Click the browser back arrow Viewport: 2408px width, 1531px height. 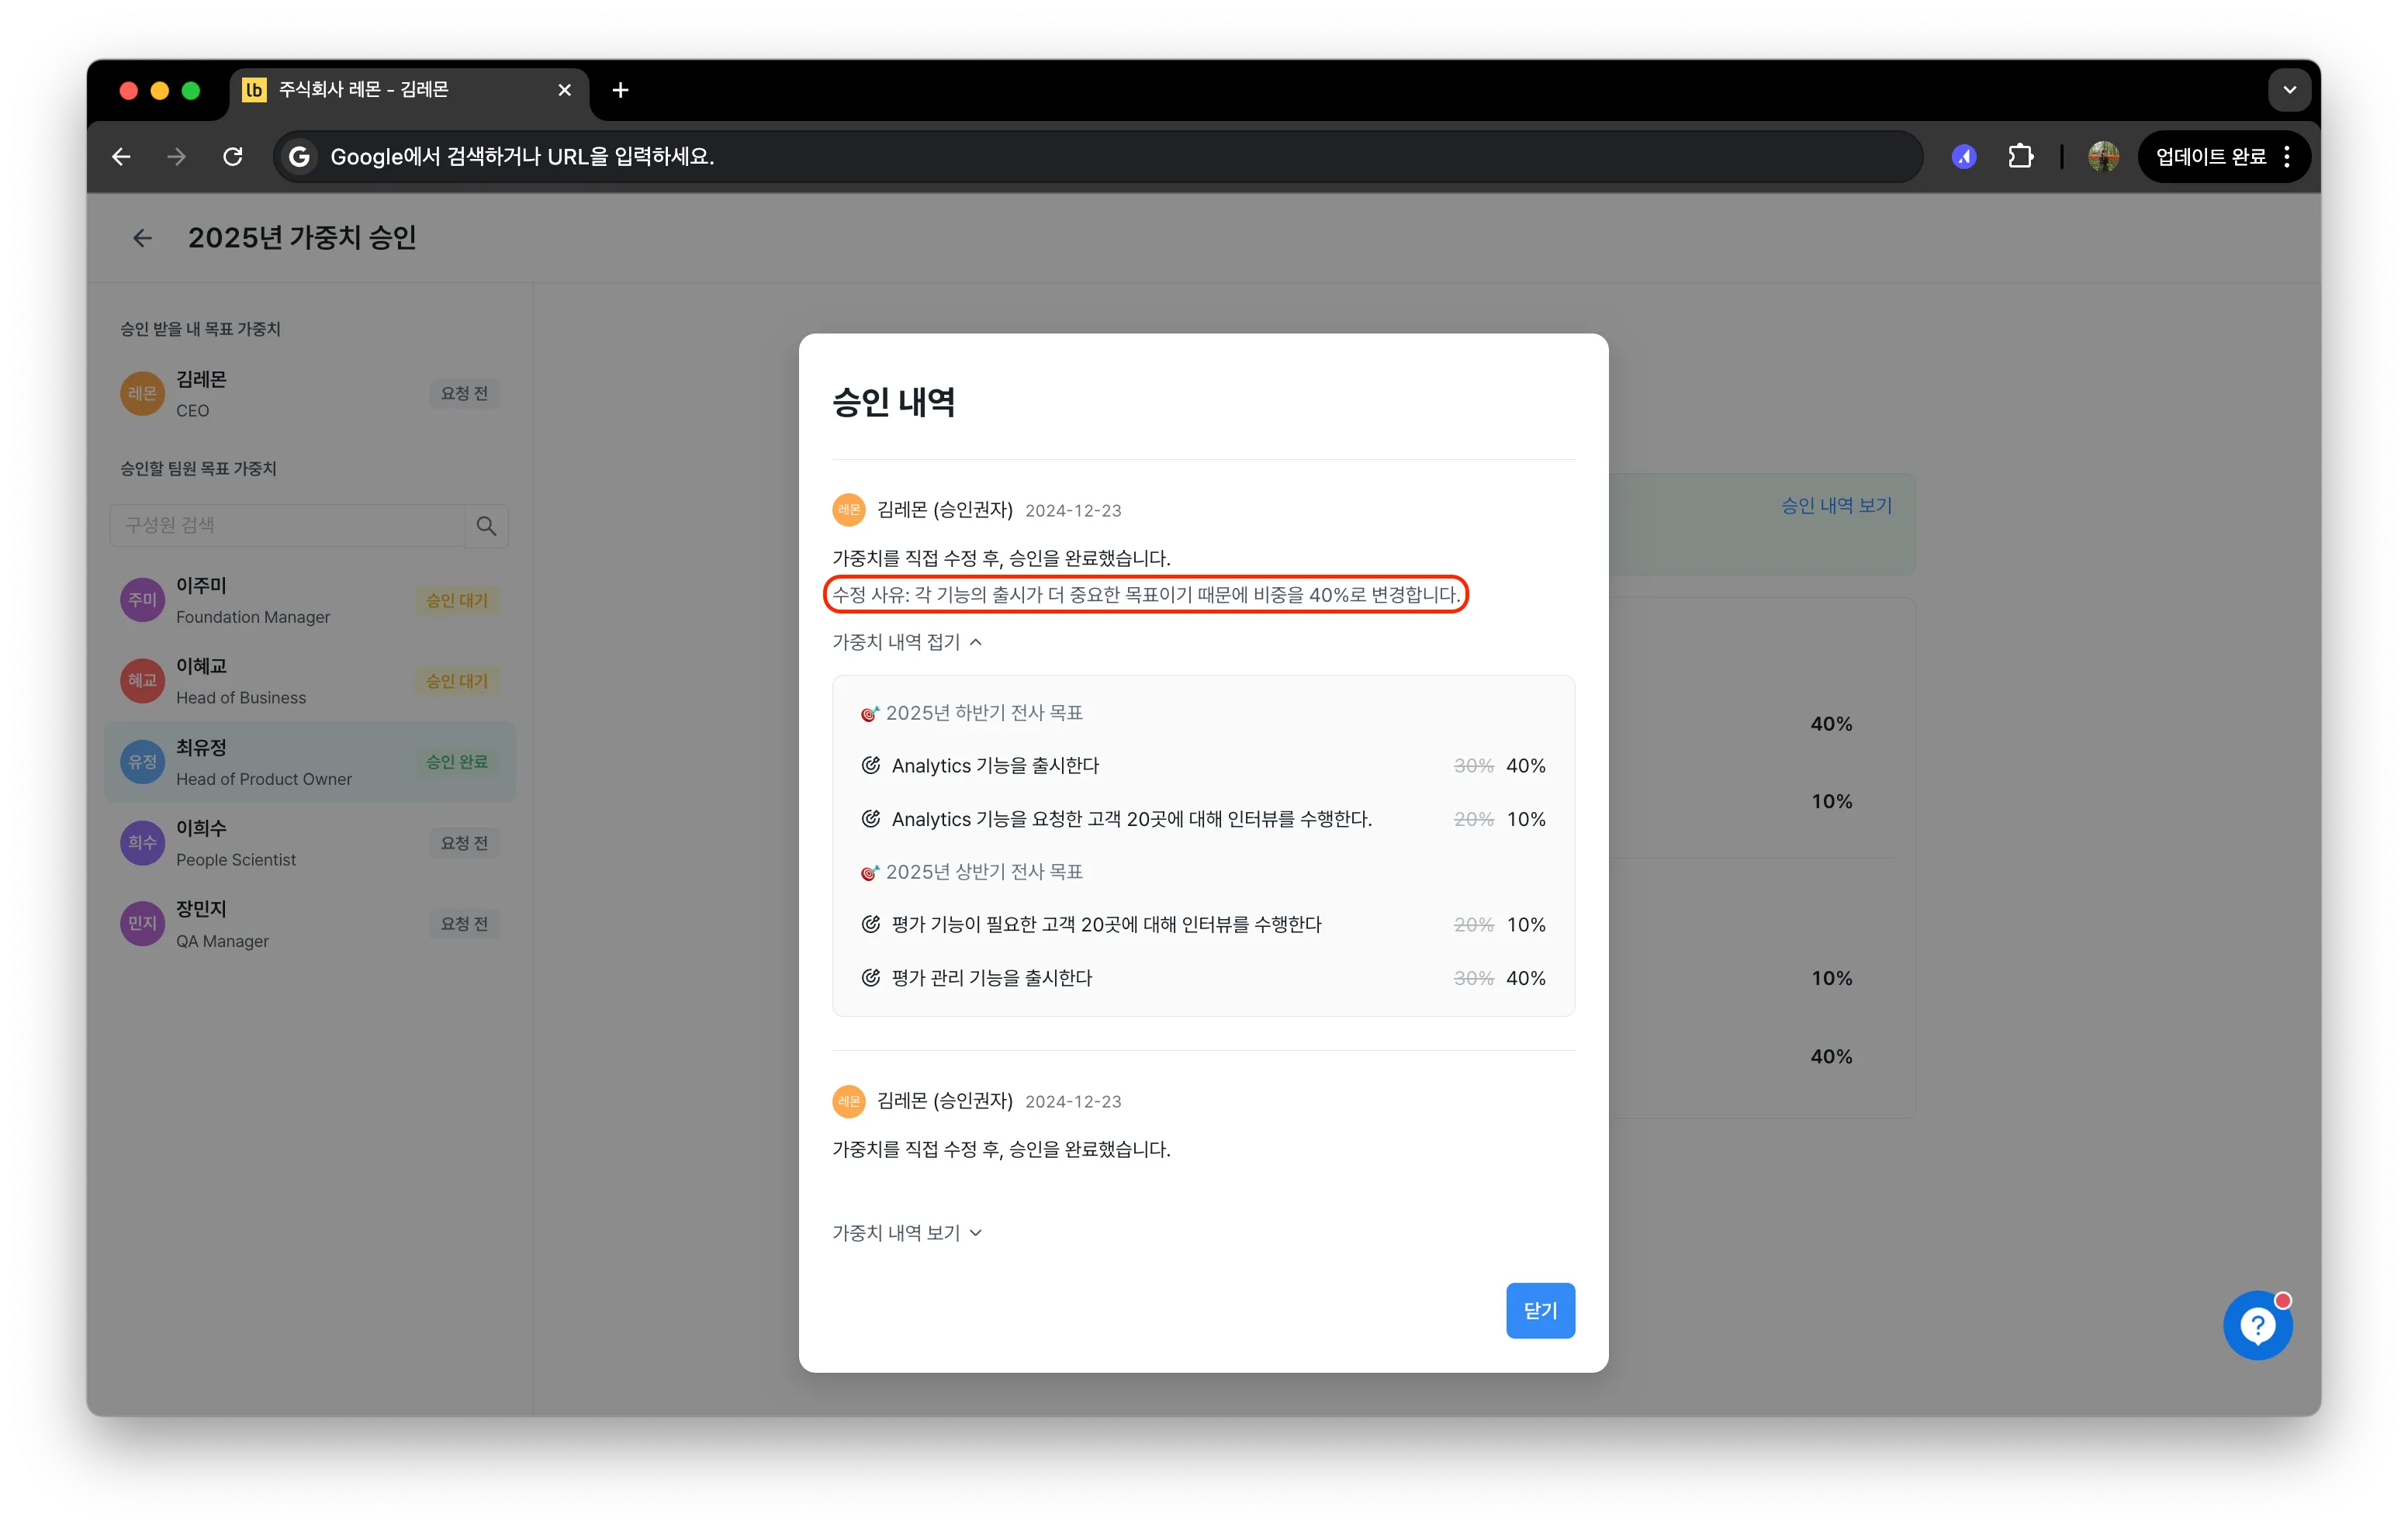click(x=121, y=157)
